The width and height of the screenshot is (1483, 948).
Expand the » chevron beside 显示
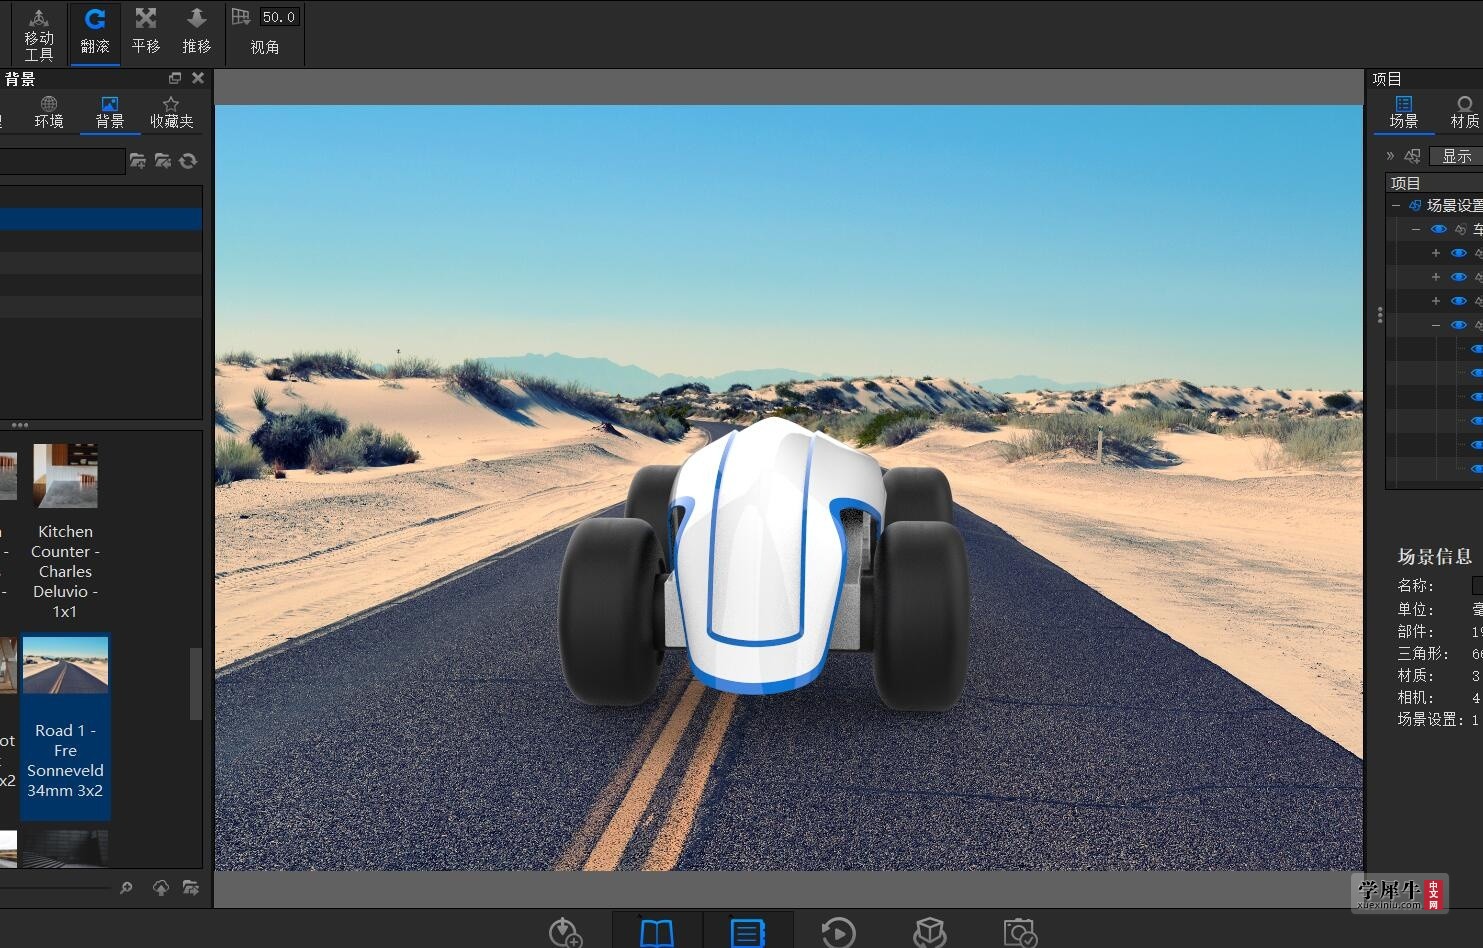[x=1390, y=156]
